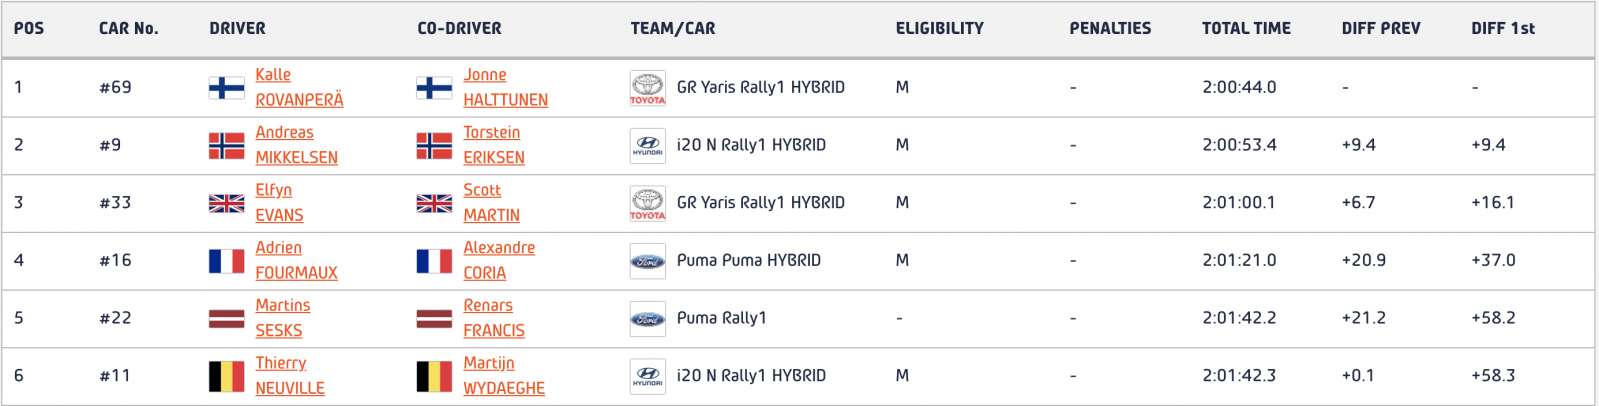Click the DIFF 1st column header
The height and width of the screenshot is (406, 1599).
[1503, 28]
